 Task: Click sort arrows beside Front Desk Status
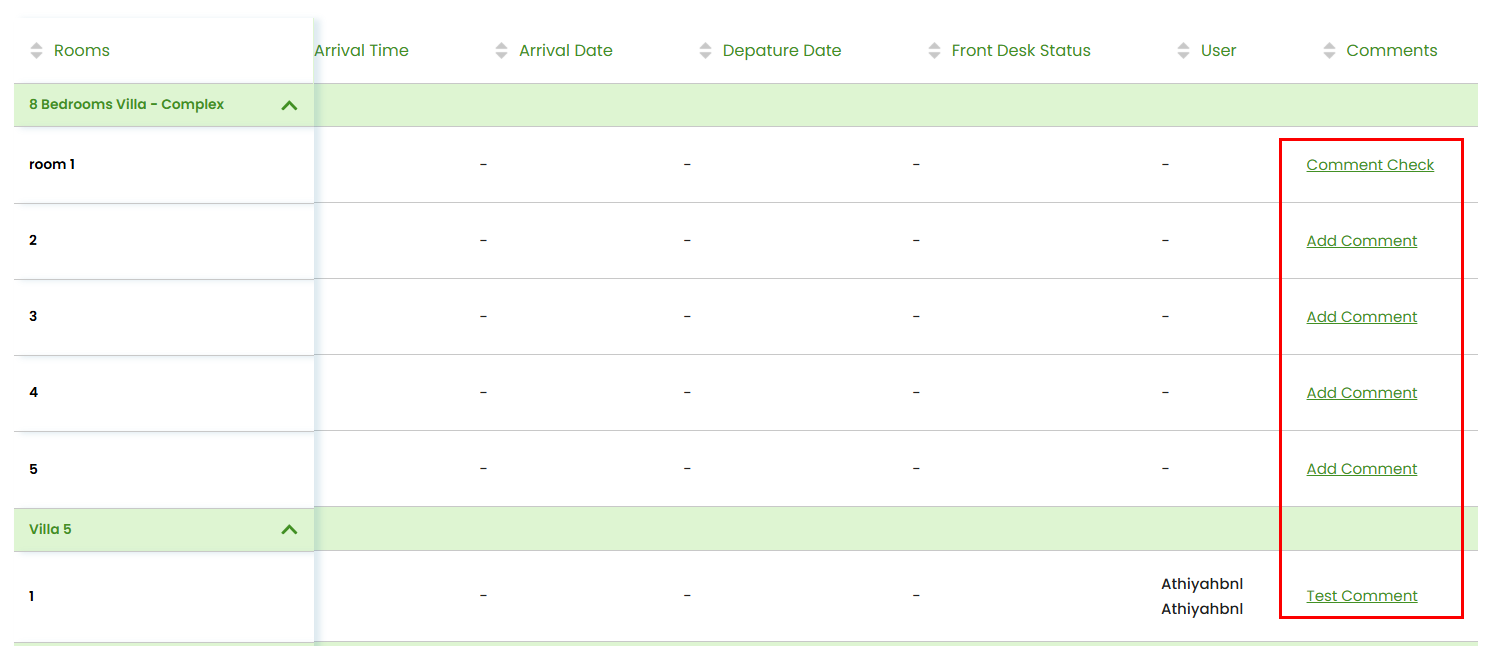[935, 50]
